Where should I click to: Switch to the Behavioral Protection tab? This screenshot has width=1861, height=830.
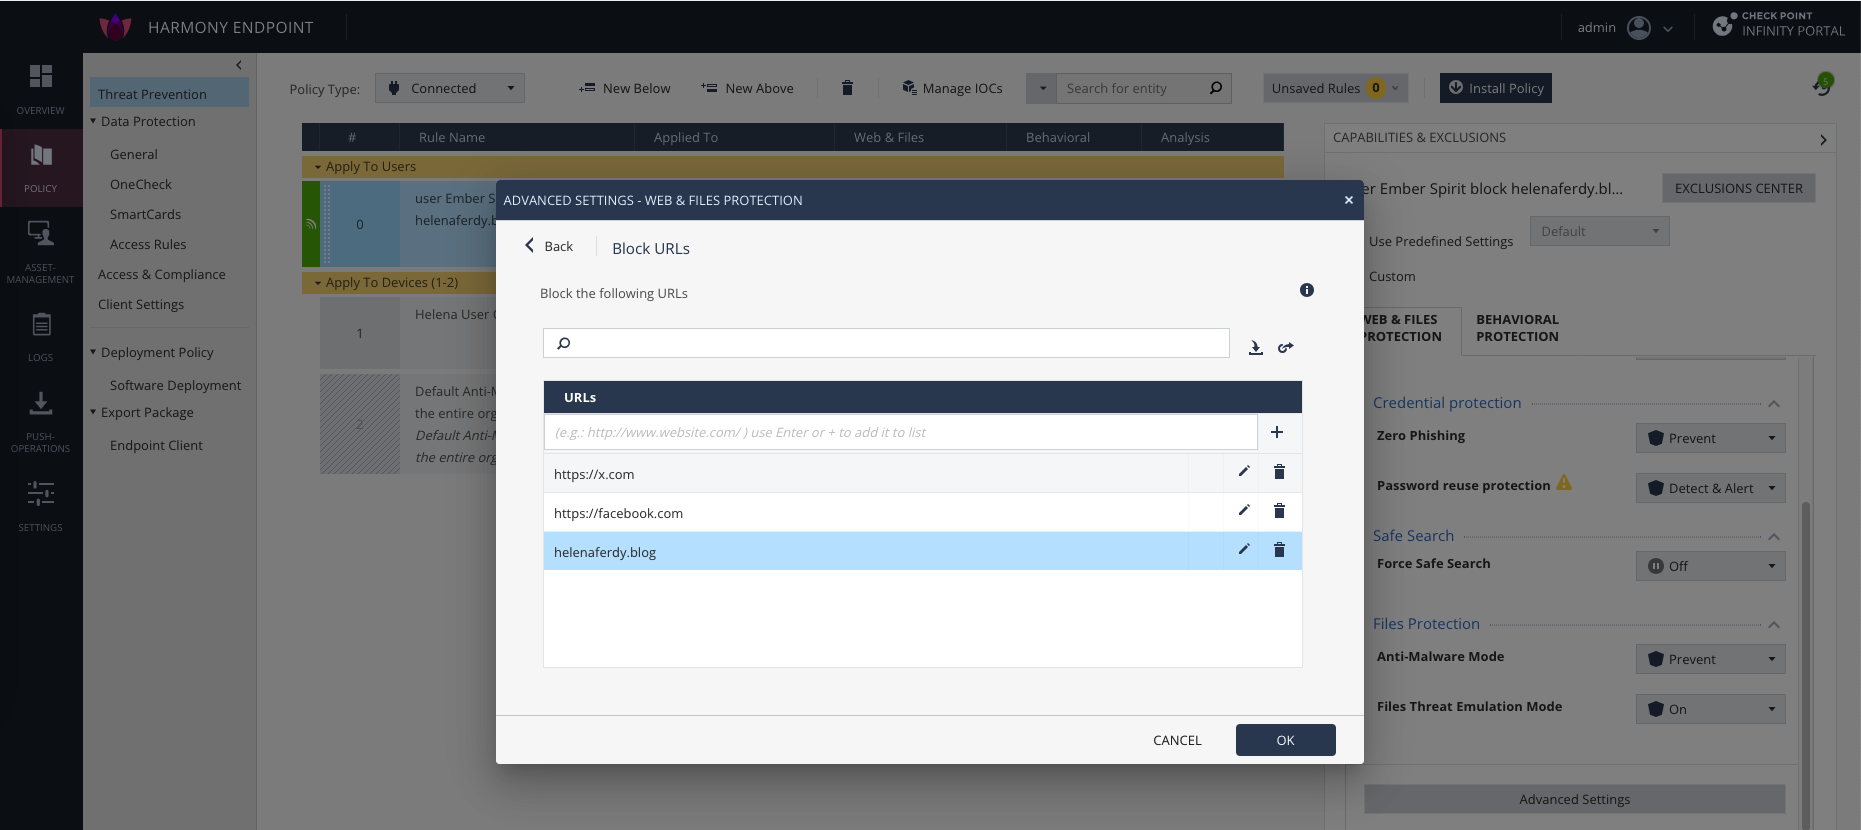coord(1517,328)
